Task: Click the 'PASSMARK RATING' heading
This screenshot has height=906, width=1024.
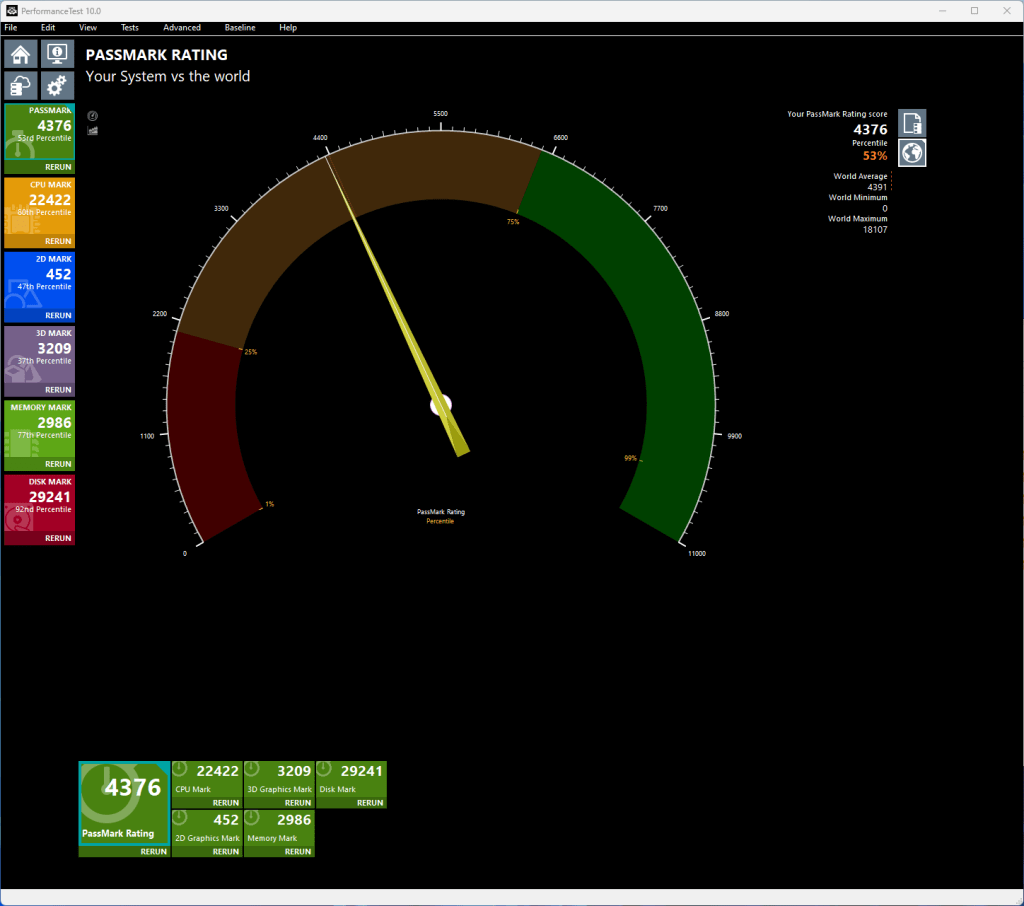Action: 157,55
